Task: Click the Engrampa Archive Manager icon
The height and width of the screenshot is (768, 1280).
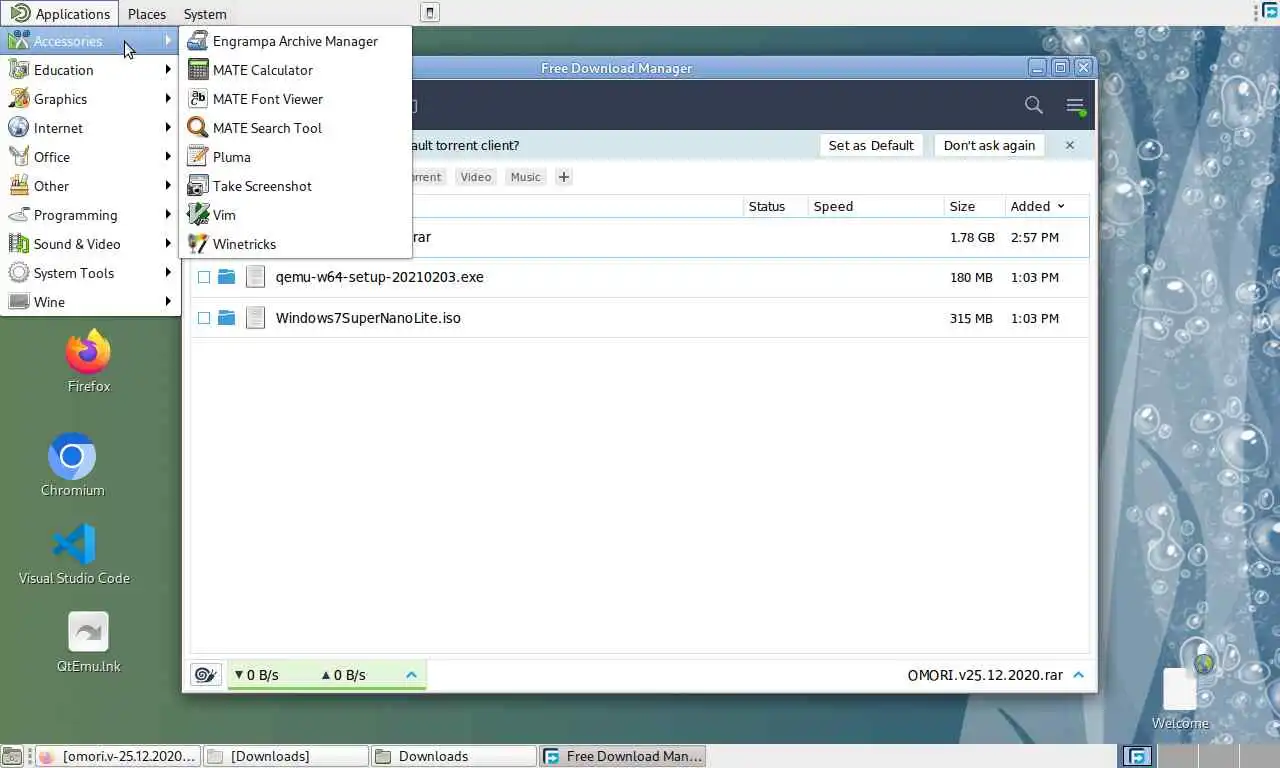Action: pyautogui.click(x=198, y=41)
